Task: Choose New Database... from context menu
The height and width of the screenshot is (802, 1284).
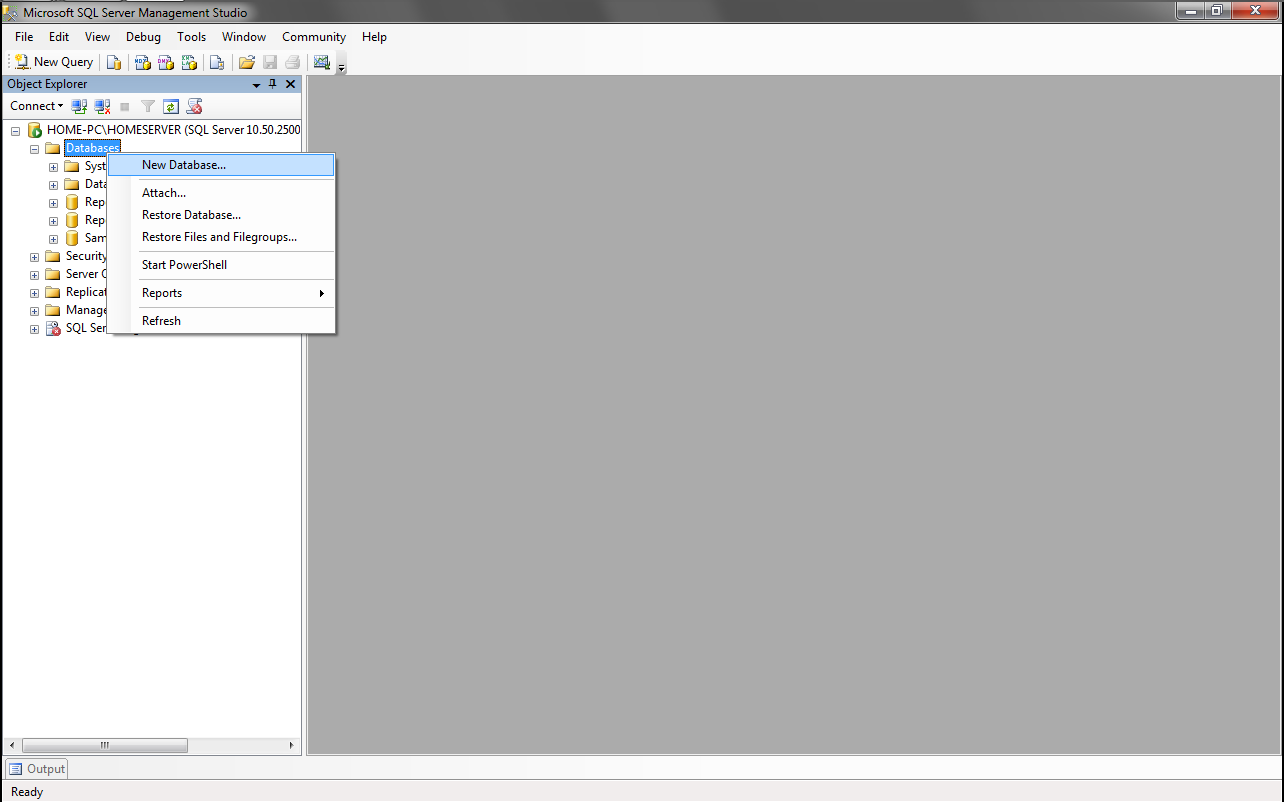Action: tap(221, 165)
